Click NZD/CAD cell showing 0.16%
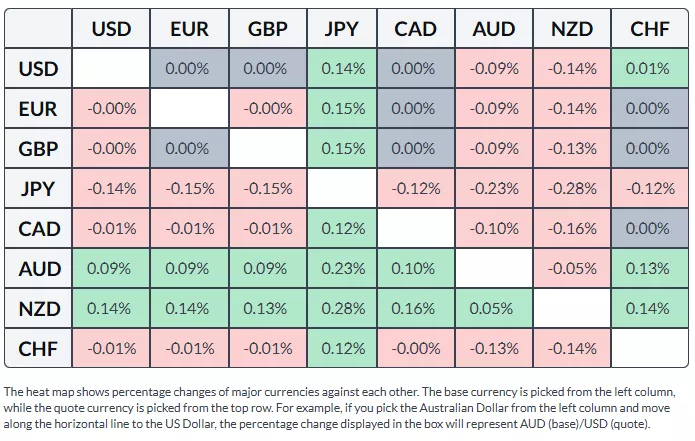Viewport: 695px width, 441px height. 417,309
